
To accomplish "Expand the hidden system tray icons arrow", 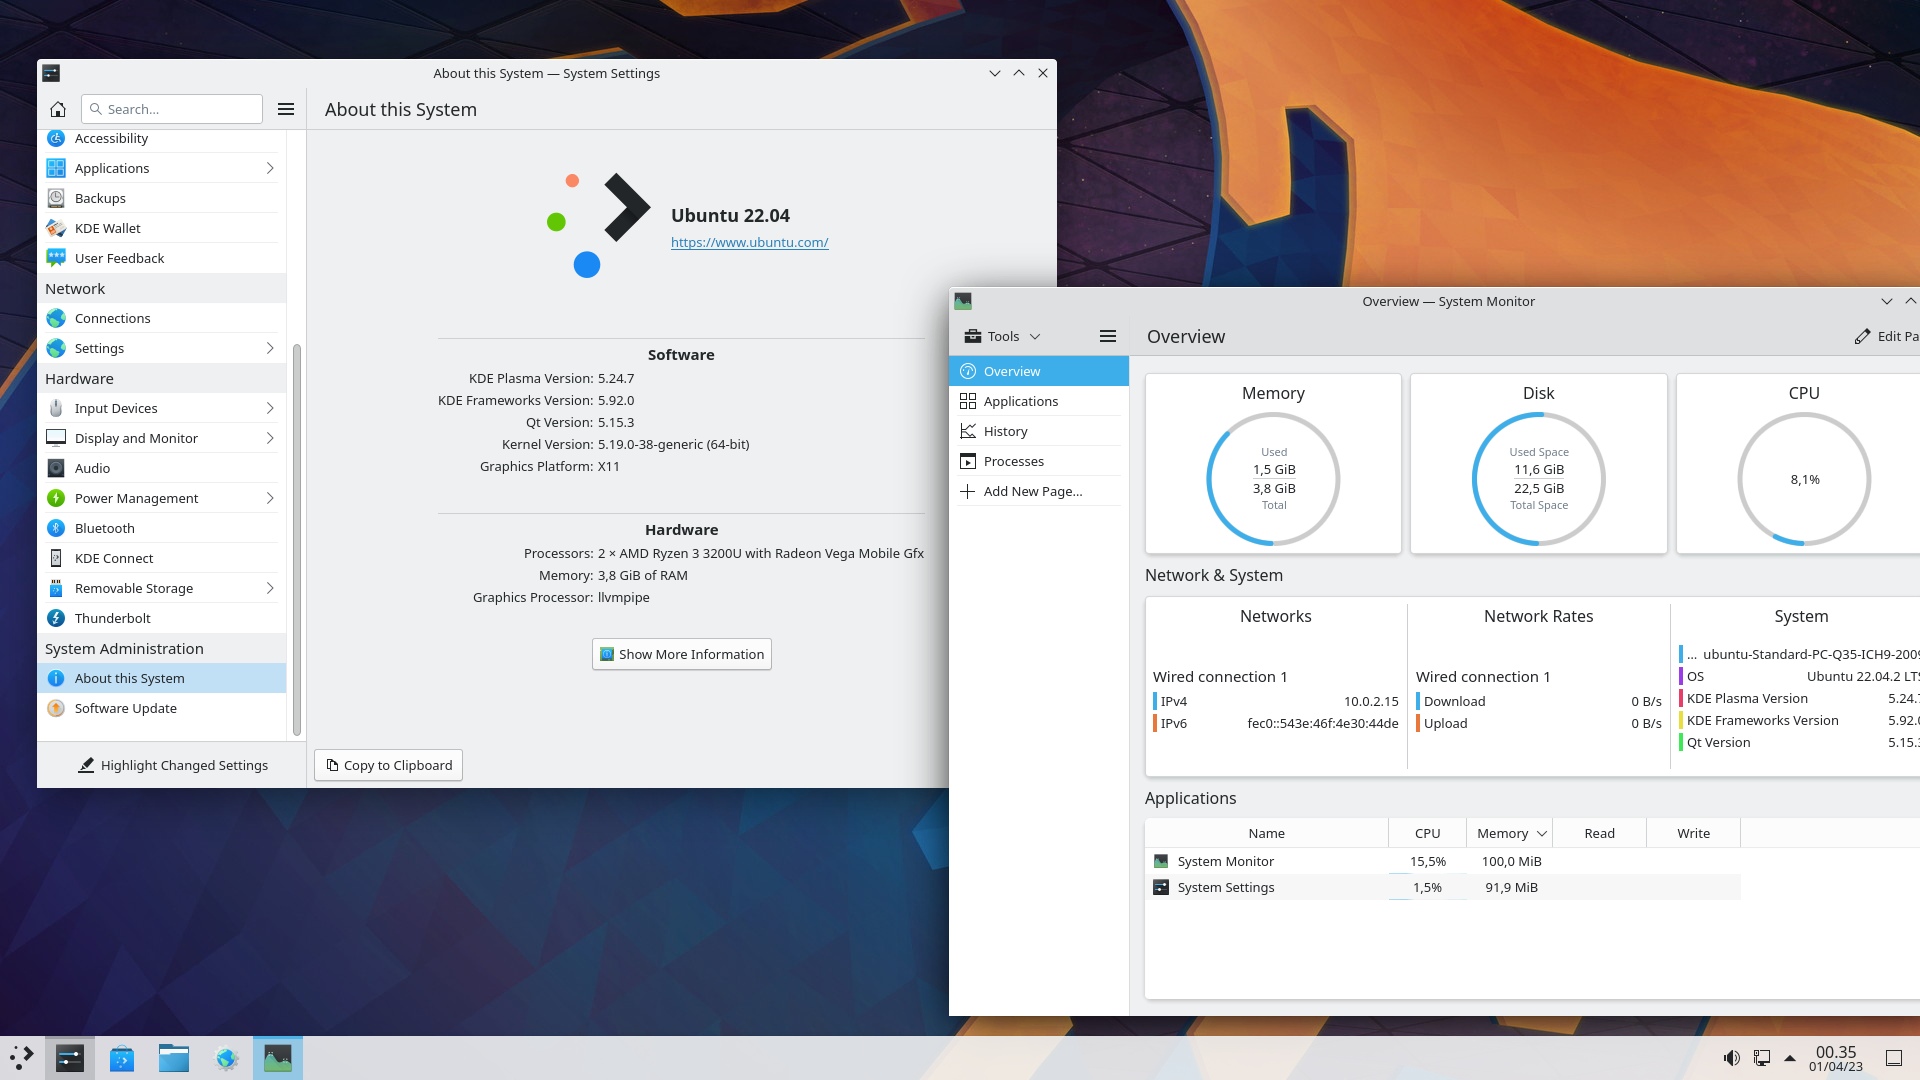I will (1790, 1058).
